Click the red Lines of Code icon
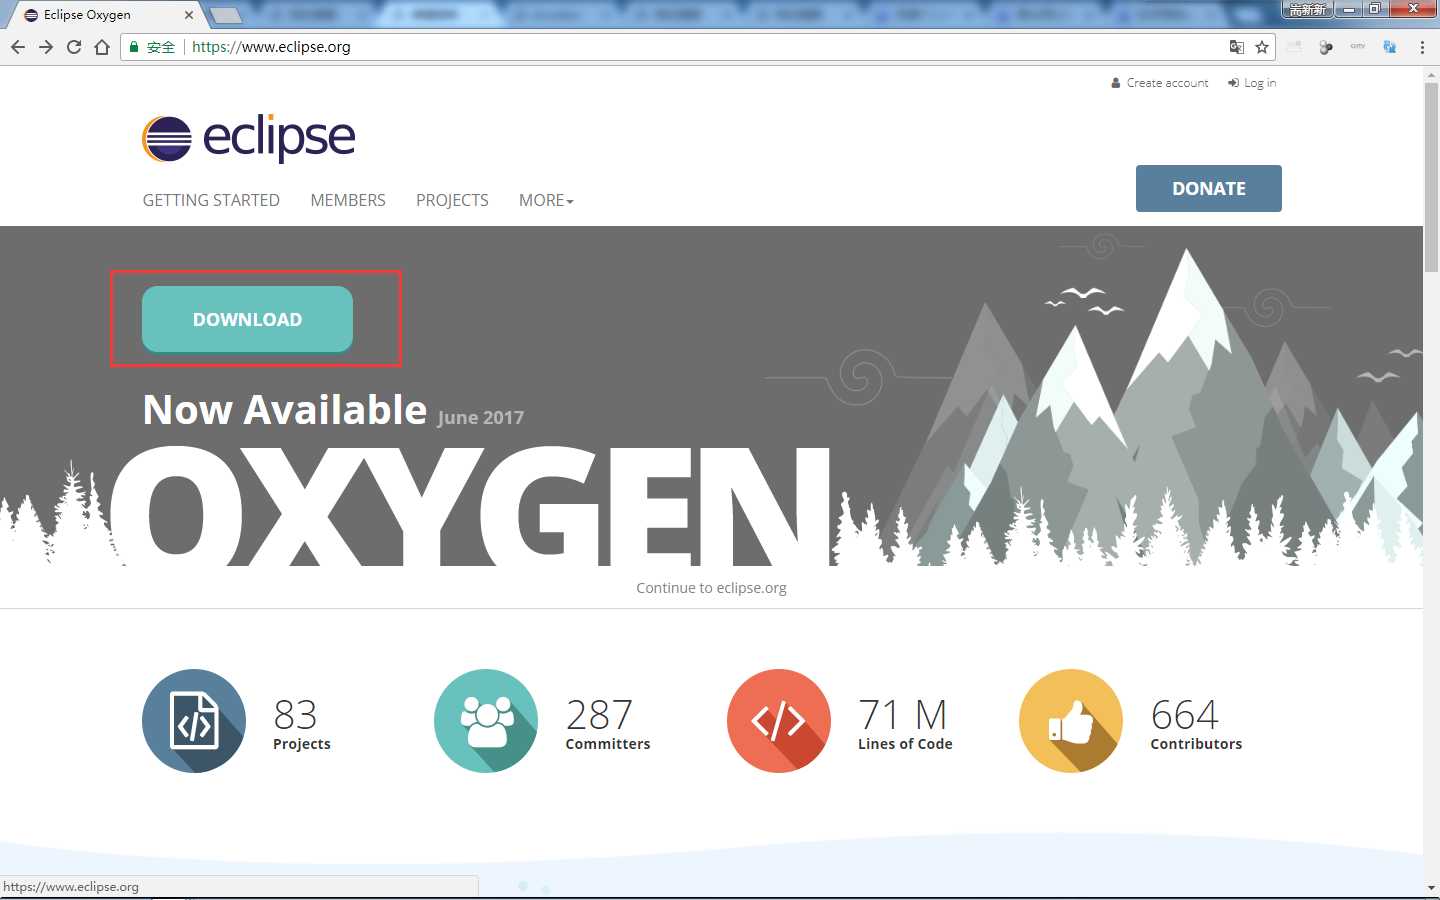The height and width of the screenshot is (900, 1440). tap(779, 721)
